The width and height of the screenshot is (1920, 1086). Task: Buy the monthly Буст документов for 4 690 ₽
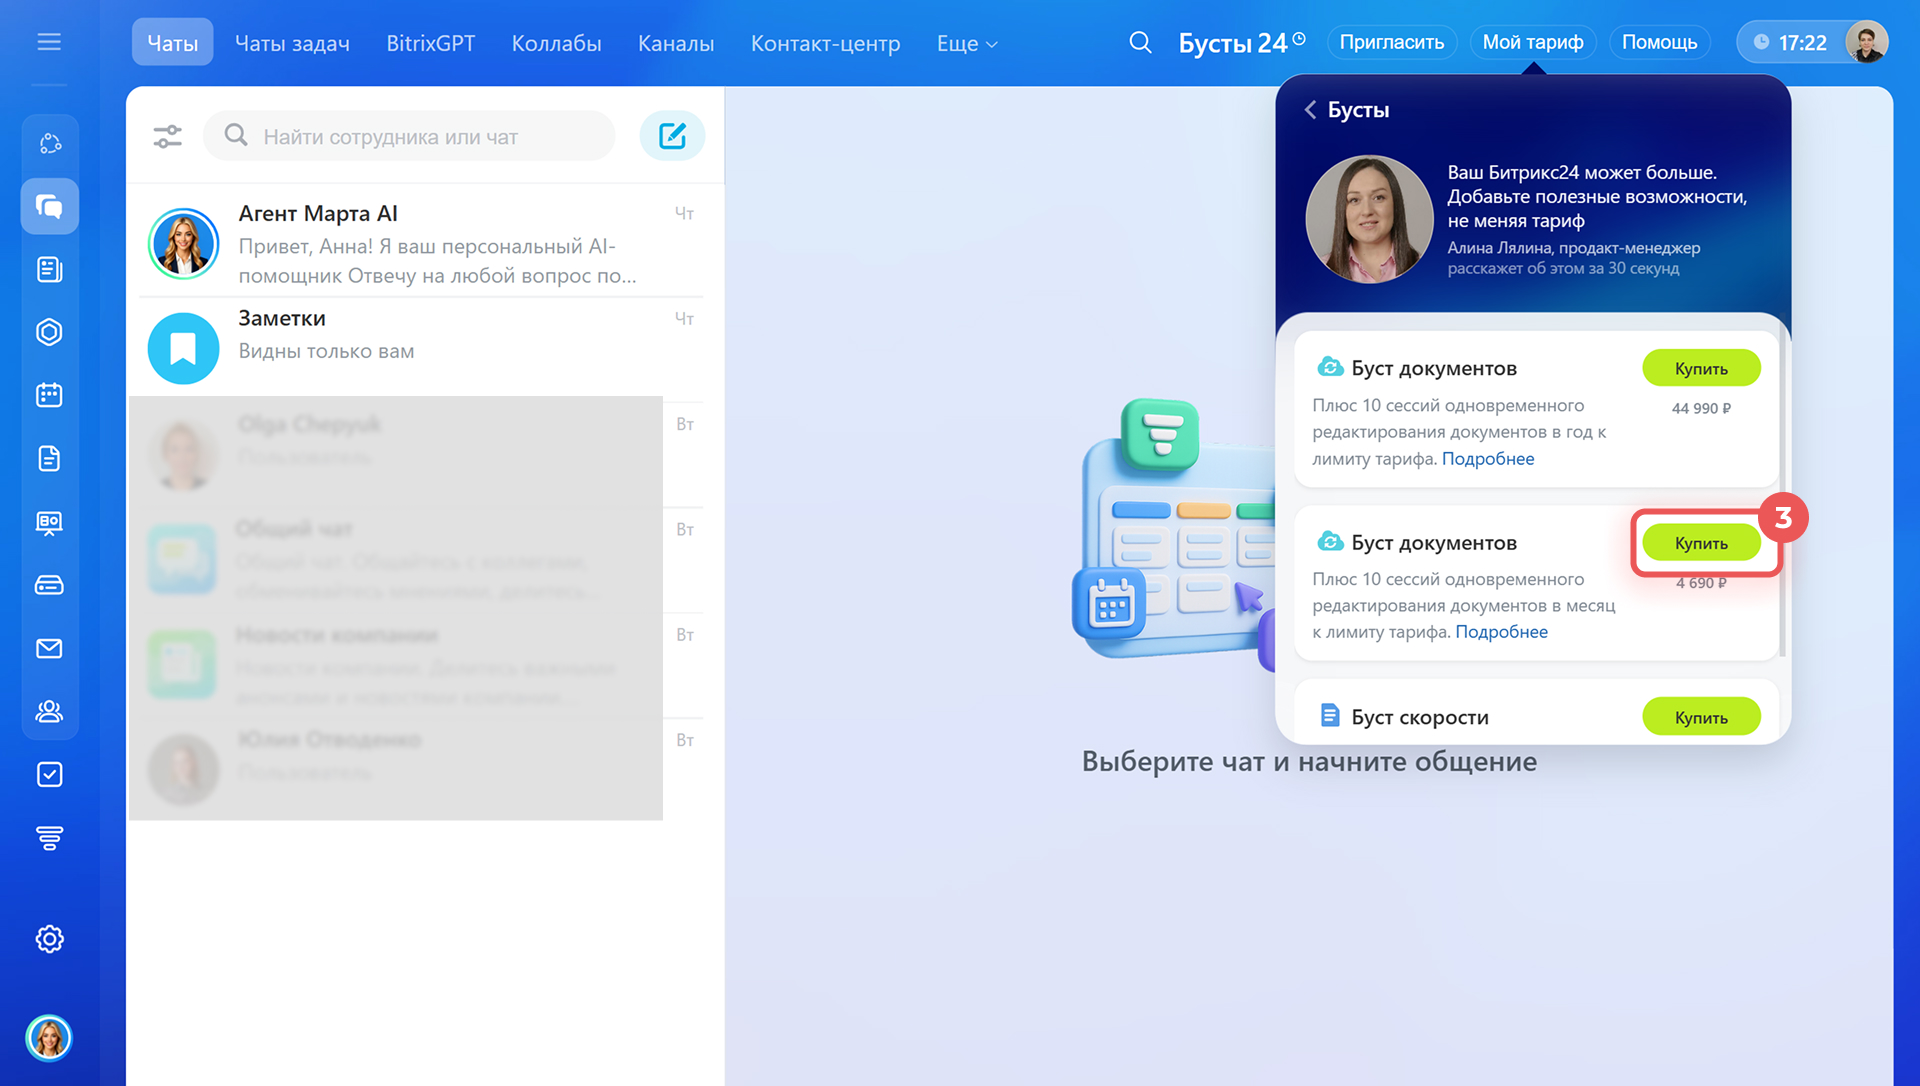1700,543
